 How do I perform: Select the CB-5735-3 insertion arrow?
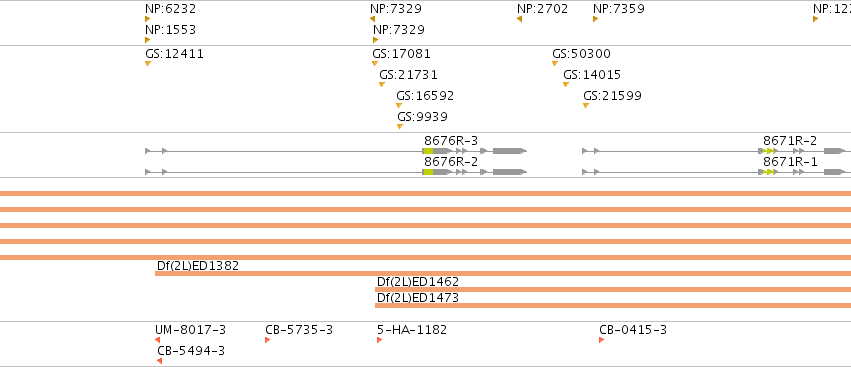click(268, 340)
